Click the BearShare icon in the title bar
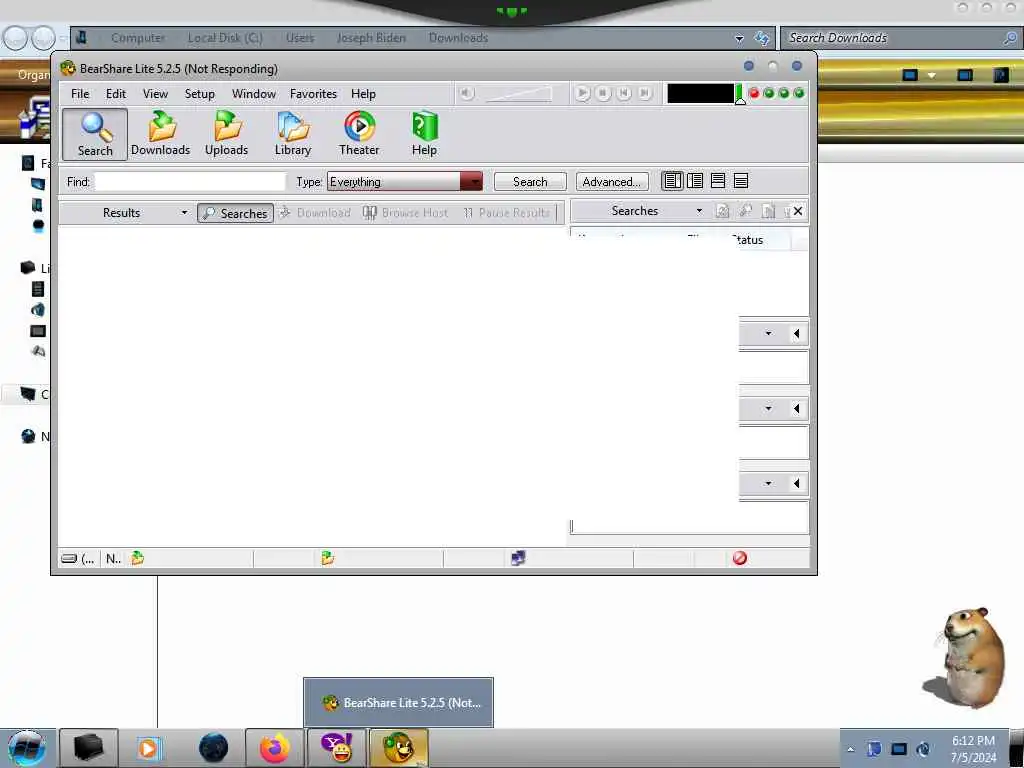 (x=68, y=69)
